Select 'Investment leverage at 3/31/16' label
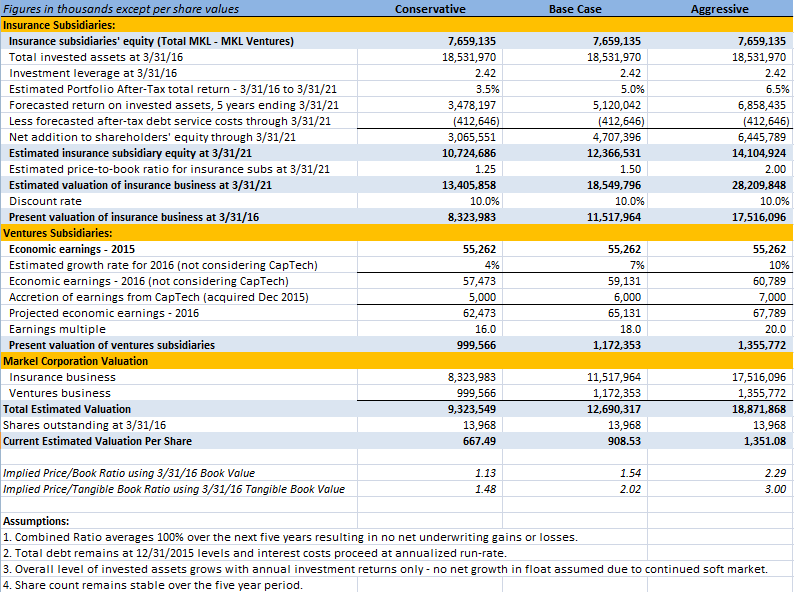 point(93,73)
